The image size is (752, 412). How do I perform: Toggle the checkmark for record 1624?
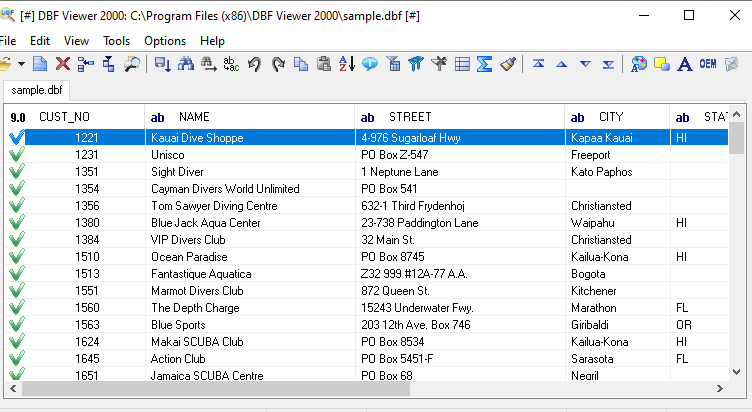coord(16,342)
